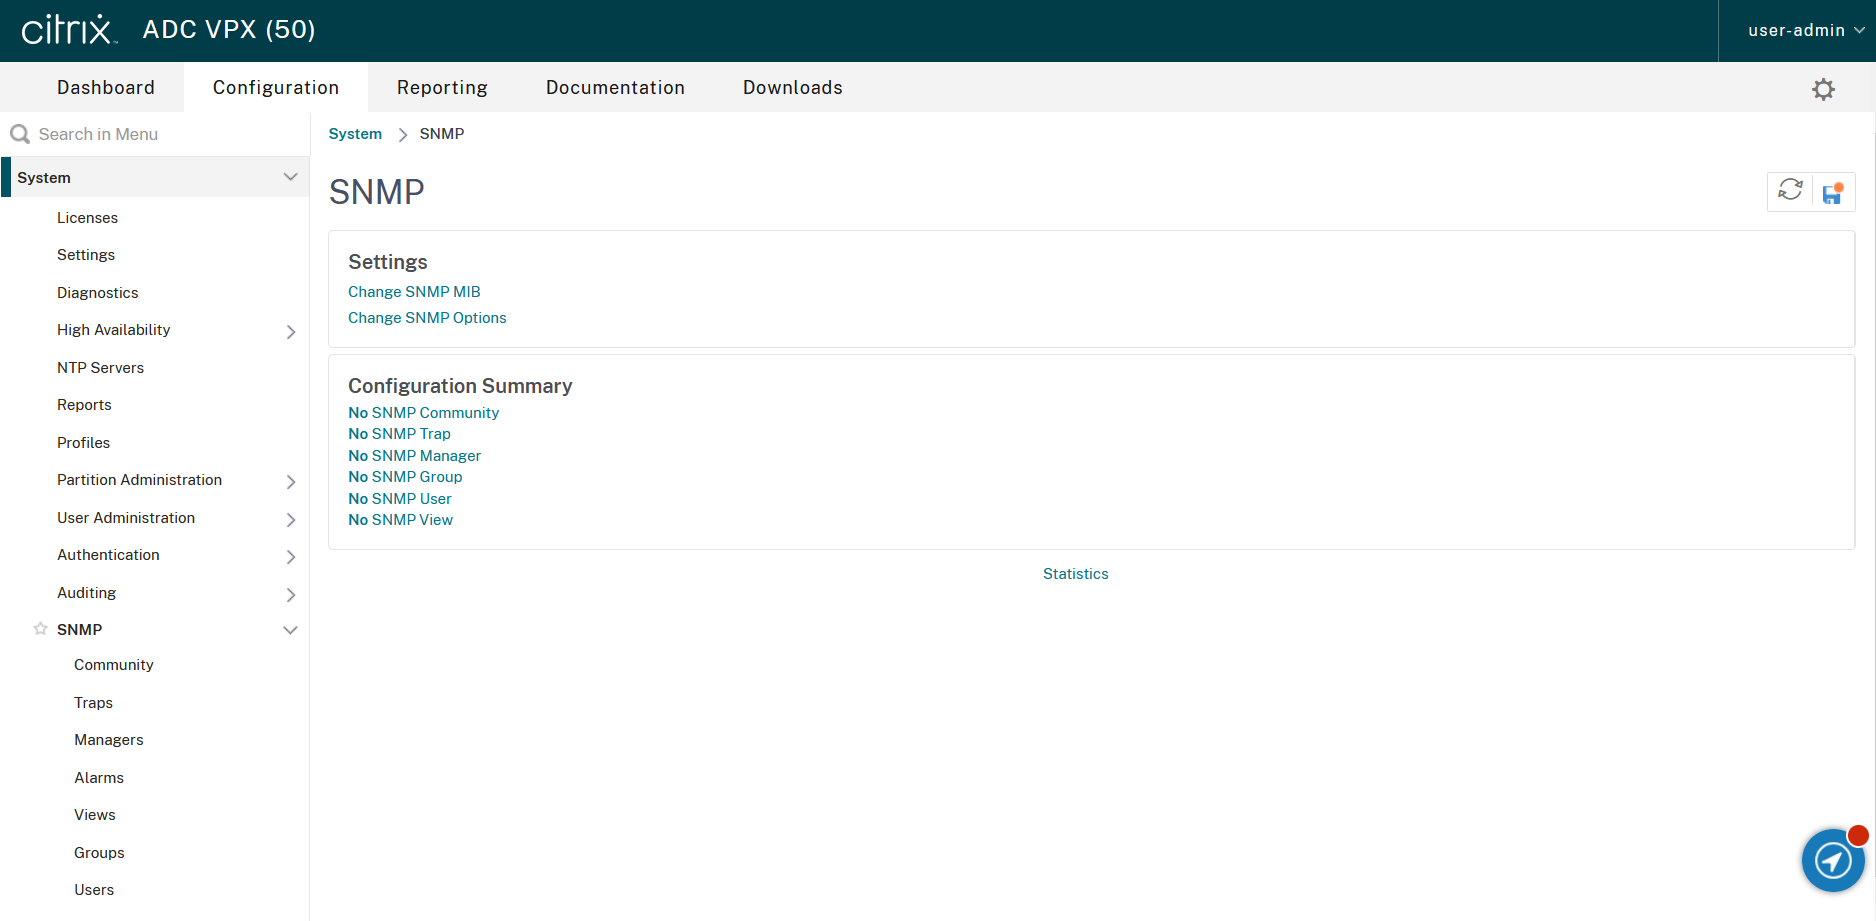1876x921 pixels.
Task: Switch to the Dashboard tab
Action: pyautogui.click(x=106, y=87)
